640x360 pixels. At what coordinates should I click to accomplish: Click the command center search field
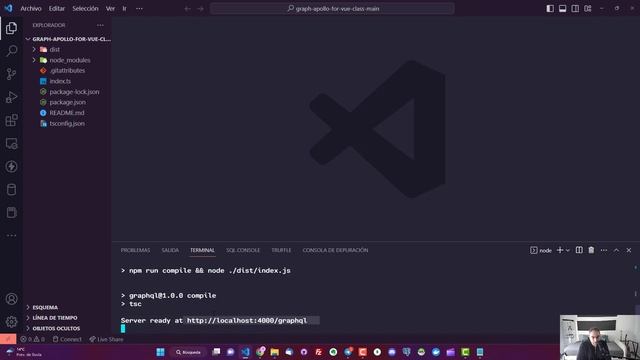[332, 9]
